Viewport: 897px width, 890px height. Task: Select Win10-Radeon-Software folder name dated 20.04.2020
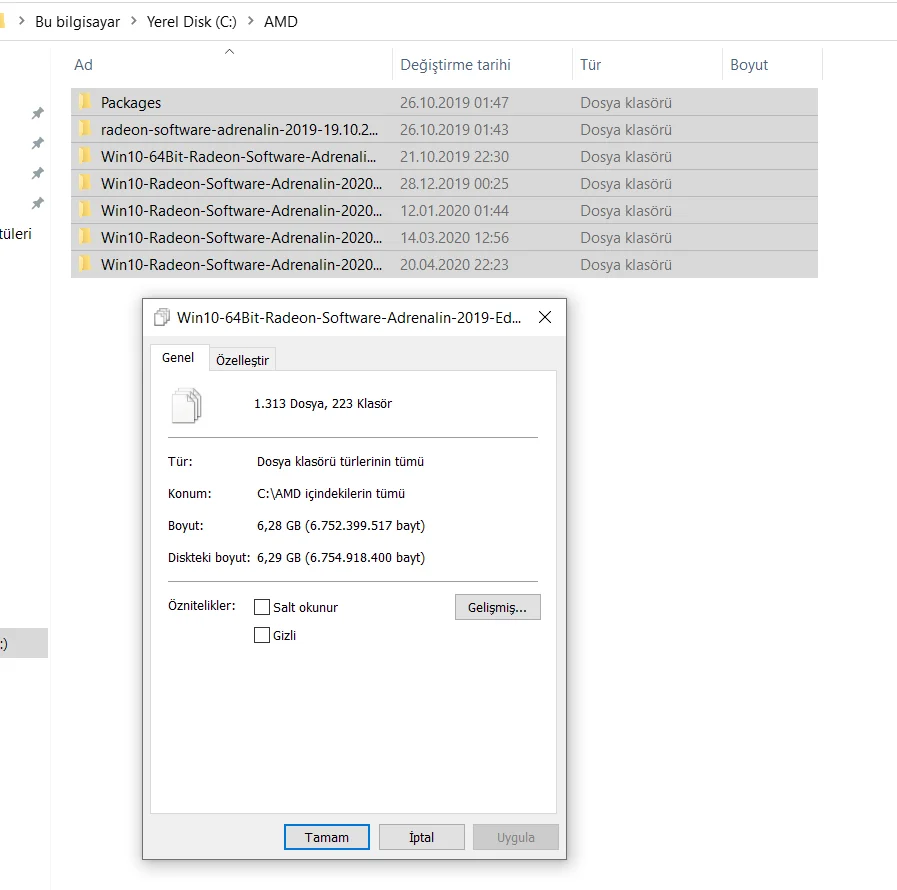click(241, 264)
